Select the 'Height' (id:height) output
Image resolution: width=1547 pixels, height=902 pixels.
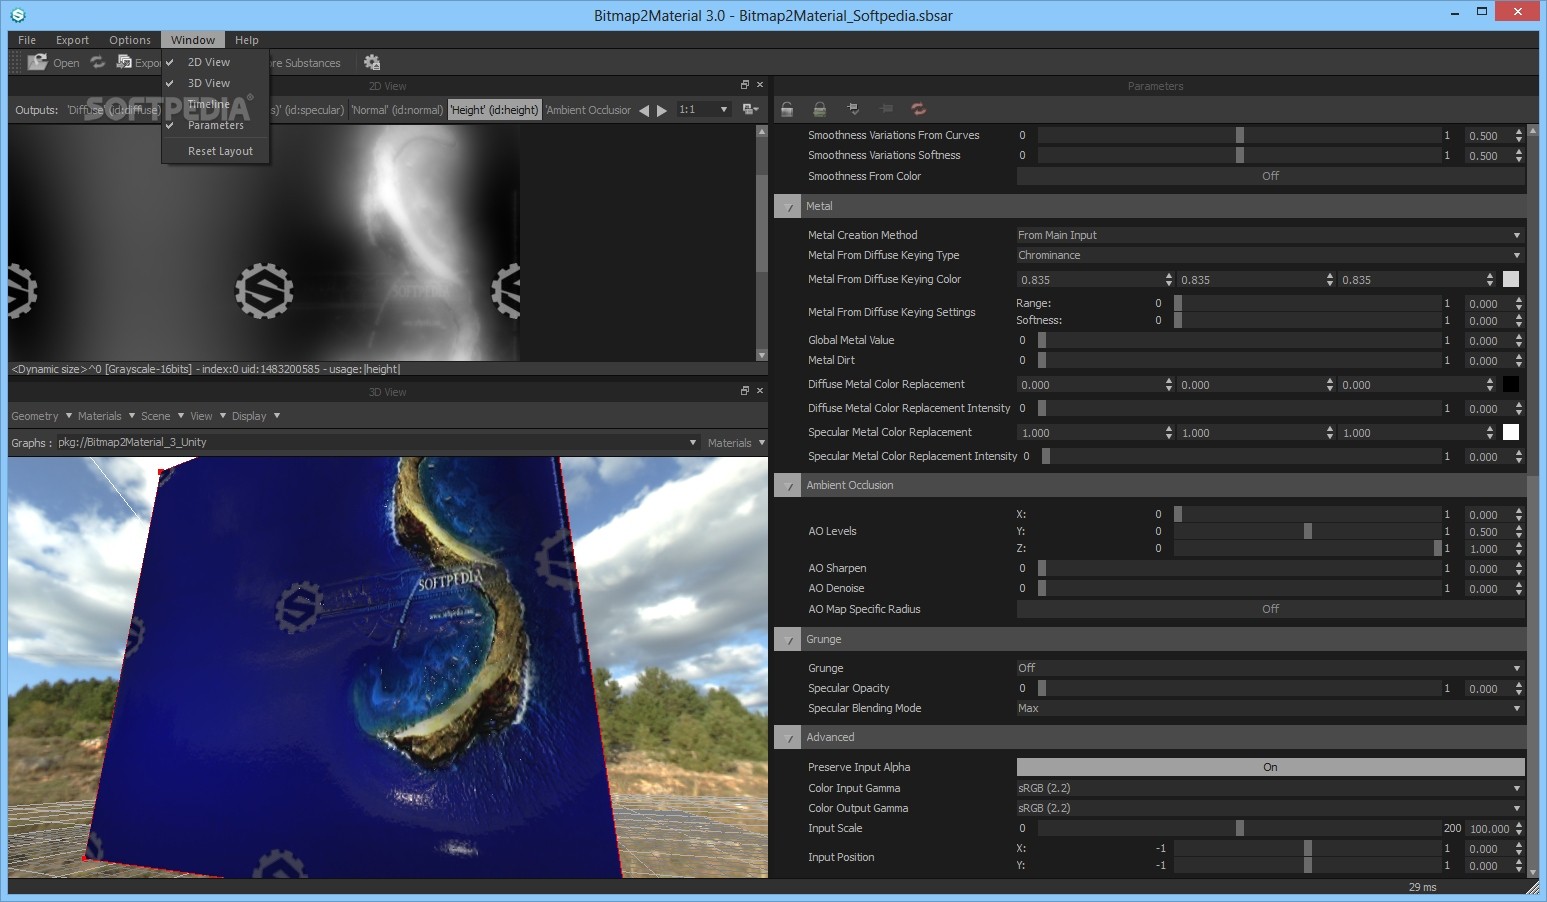494,110
